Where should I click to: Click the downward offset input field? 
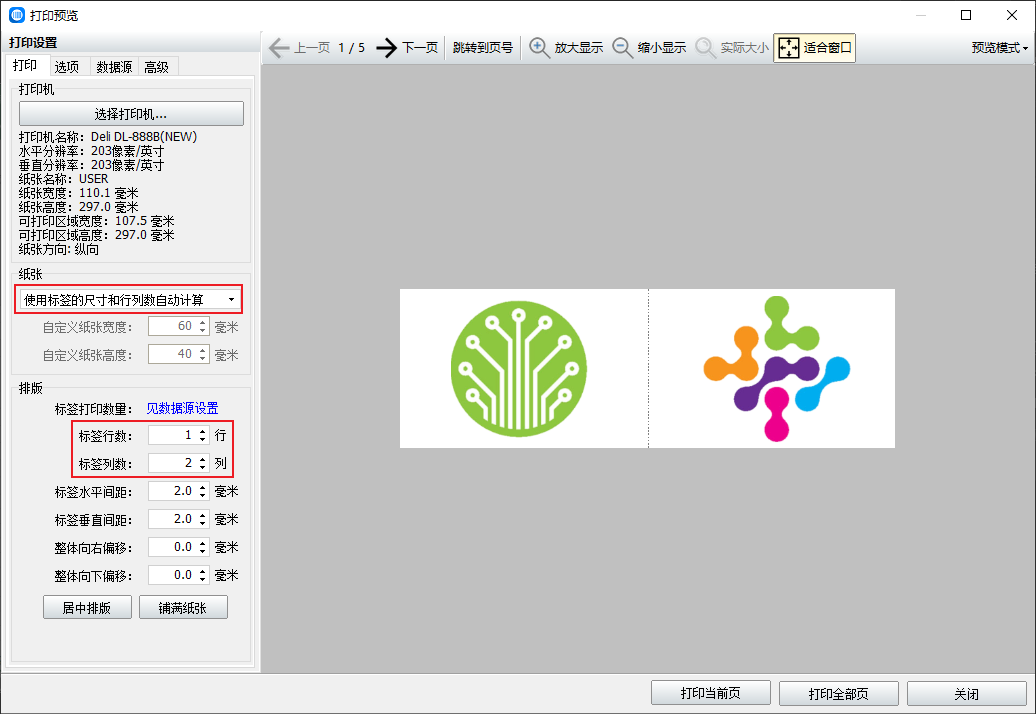coord(172,575)
